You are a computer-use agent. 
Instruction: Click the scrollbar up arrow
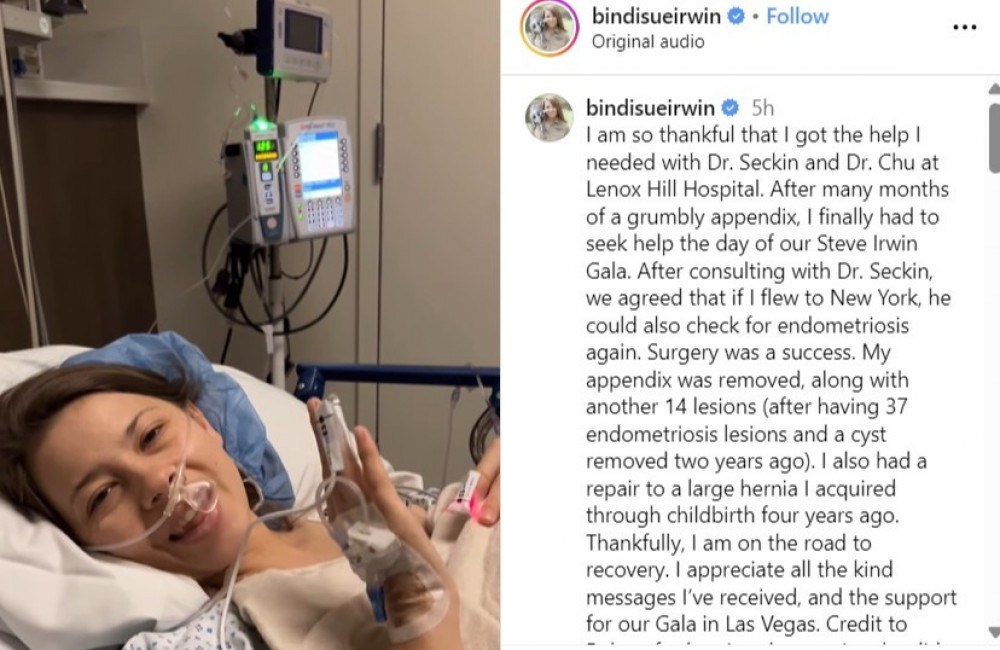coord(994,89)
